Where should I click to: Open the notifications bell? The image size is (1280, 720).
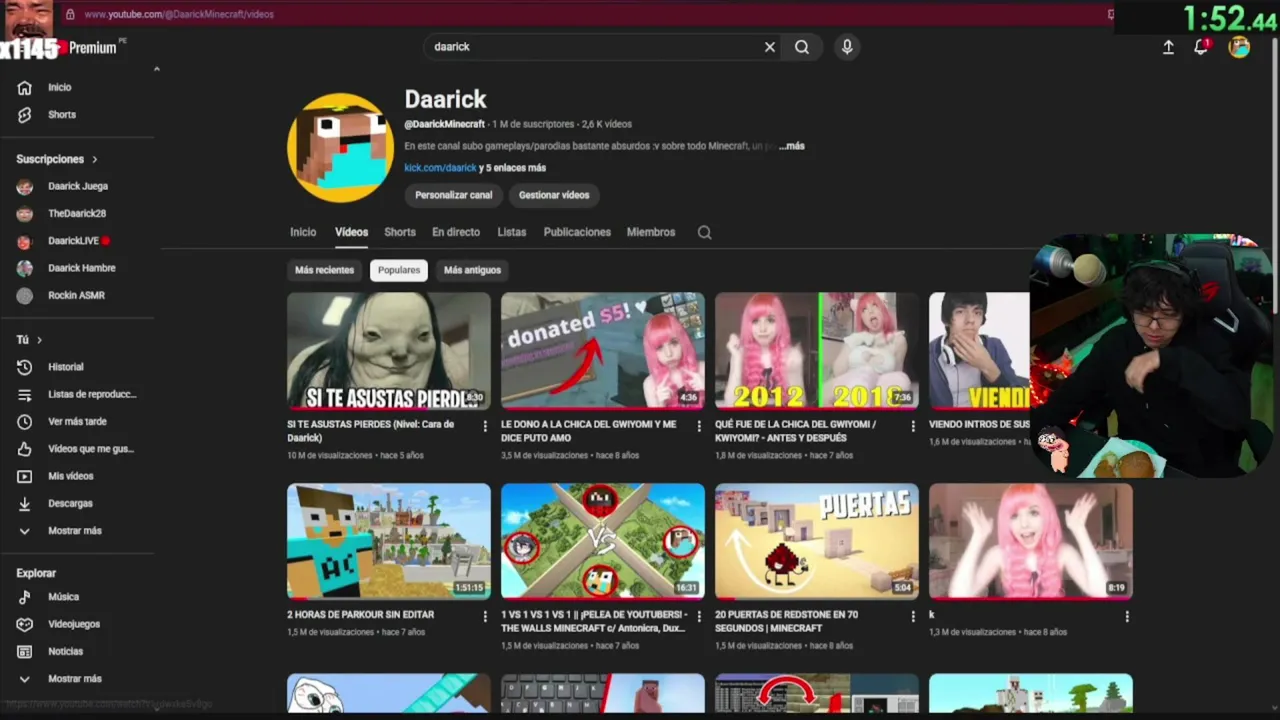click(1201, 47)
